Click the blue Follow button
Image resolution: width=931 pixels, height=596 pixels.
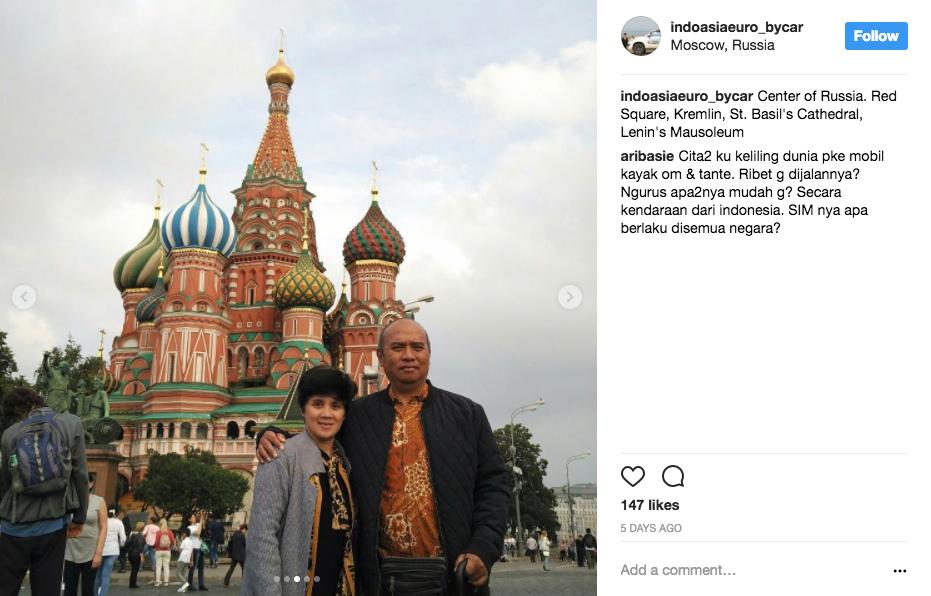[x=876, y=36]
